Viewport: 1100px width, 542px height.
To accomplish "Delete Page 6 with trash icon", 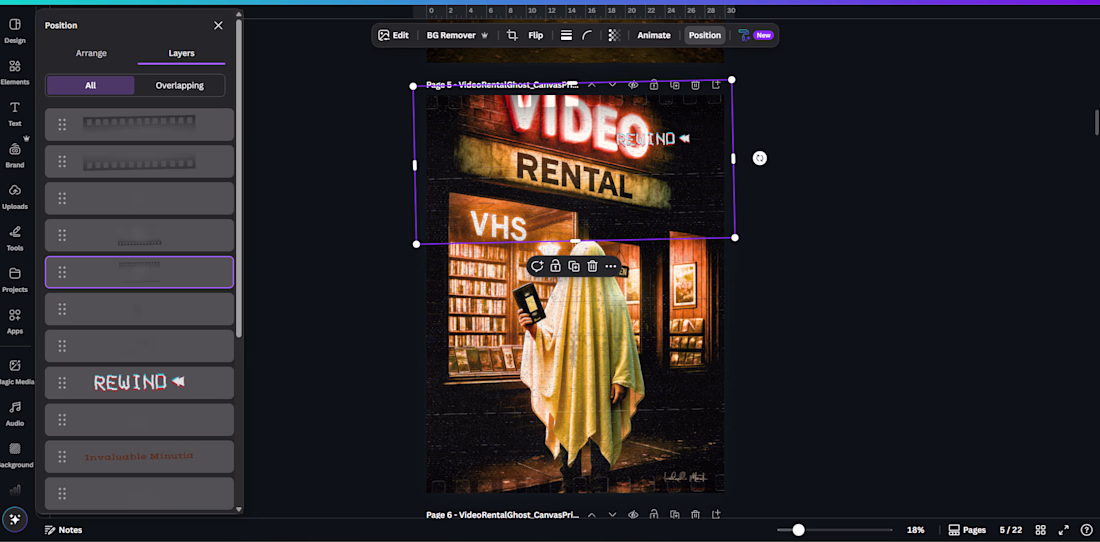I will (x=695, y=515).
